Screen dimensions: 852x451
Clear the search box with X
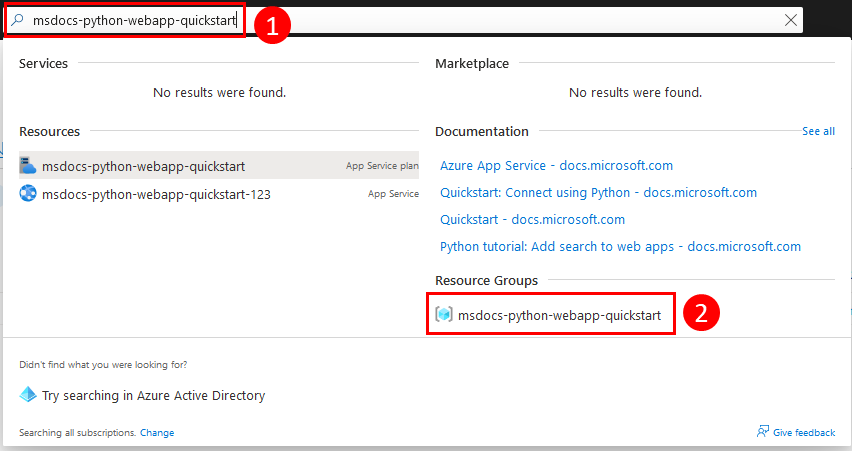point(791,20)
